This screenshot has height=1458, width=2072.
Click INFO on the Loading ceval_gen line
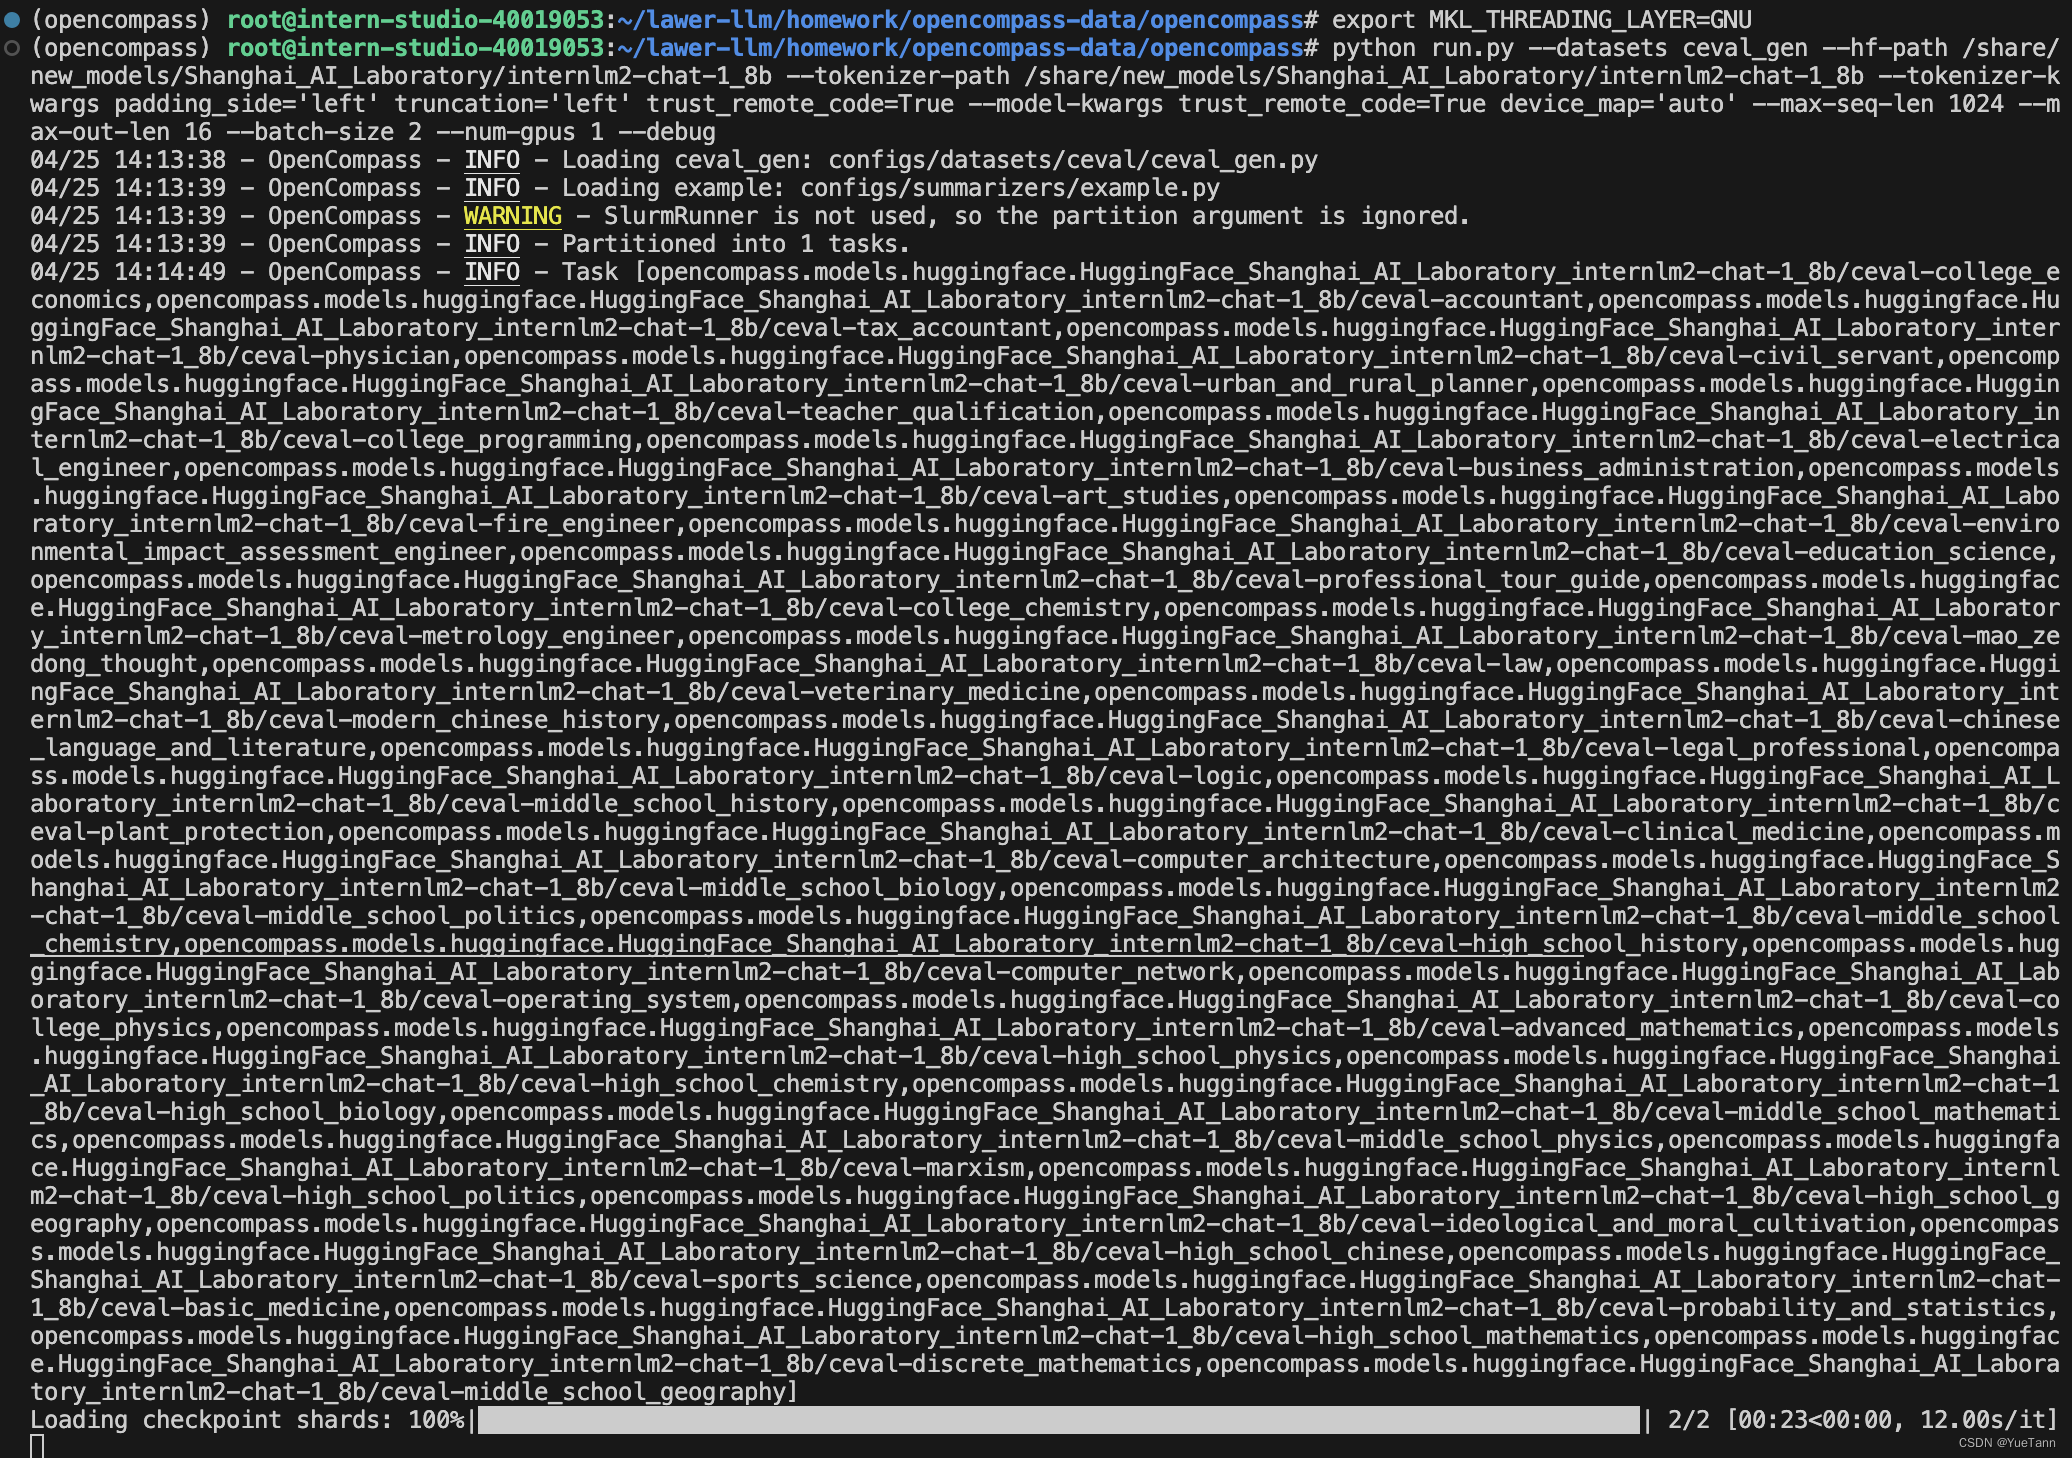click(492, 160)
